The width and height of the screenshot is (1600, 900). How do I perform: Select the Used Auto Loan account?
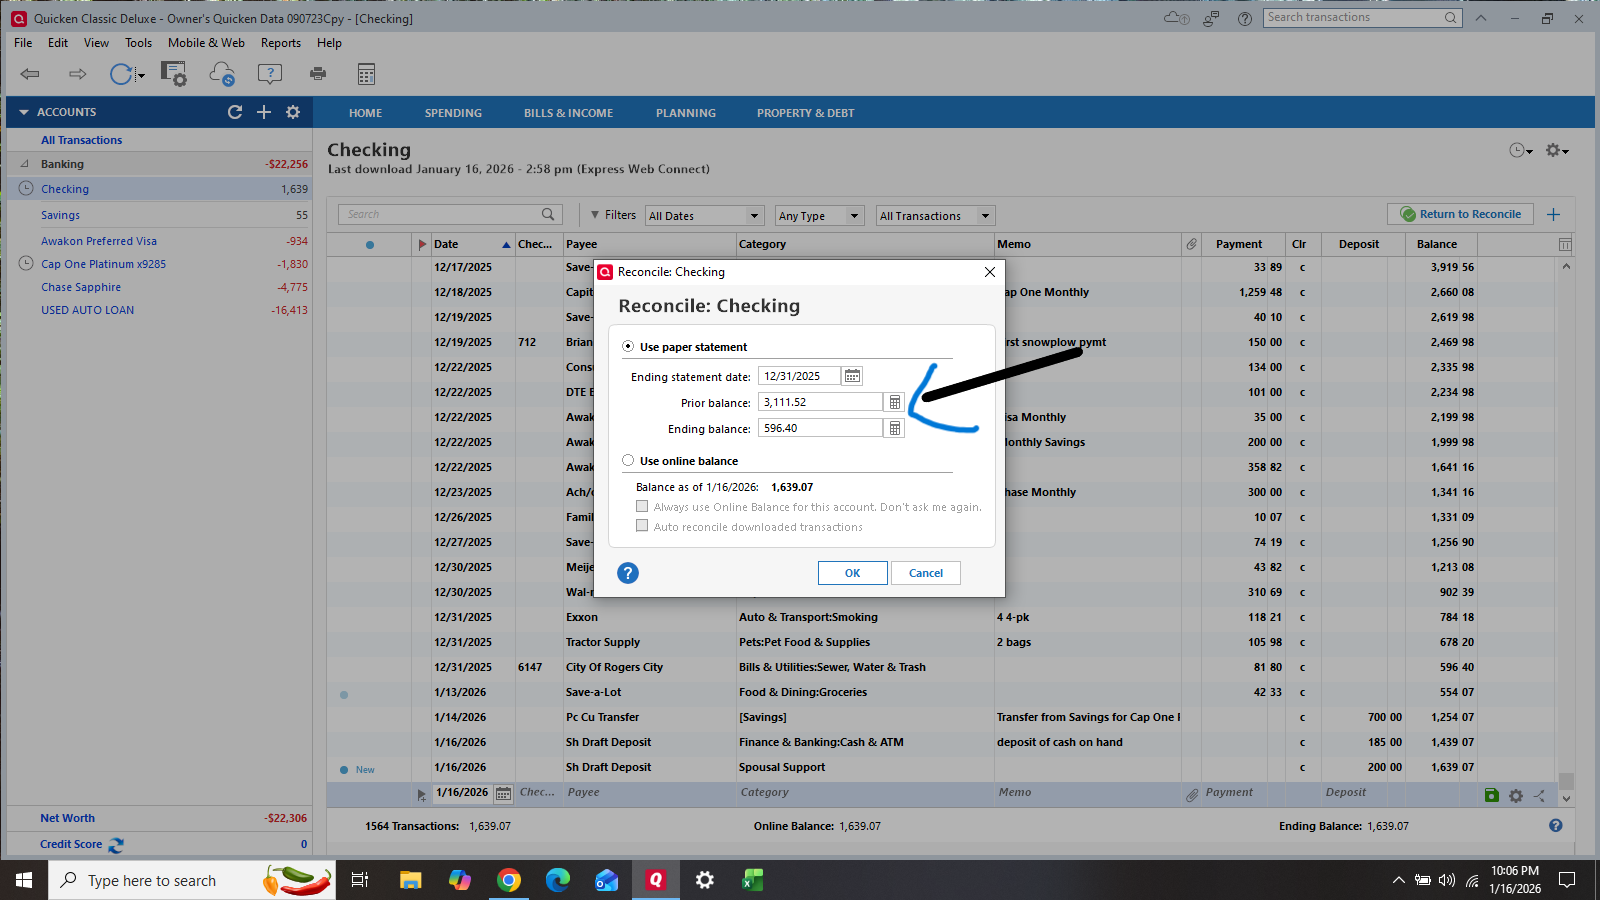[x=87, y=310]
